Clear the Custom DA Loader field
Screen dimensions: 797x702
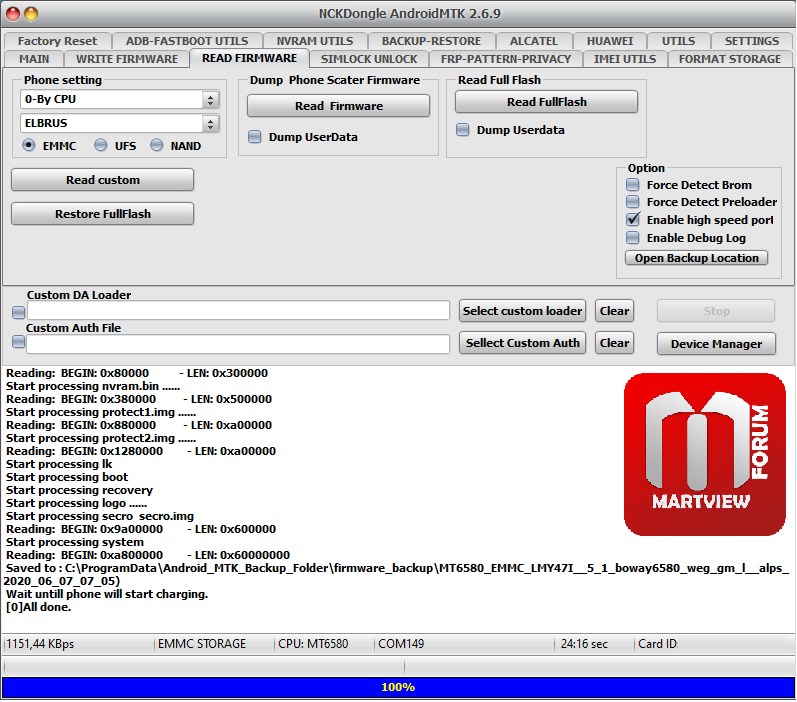(x=614, y=311)
